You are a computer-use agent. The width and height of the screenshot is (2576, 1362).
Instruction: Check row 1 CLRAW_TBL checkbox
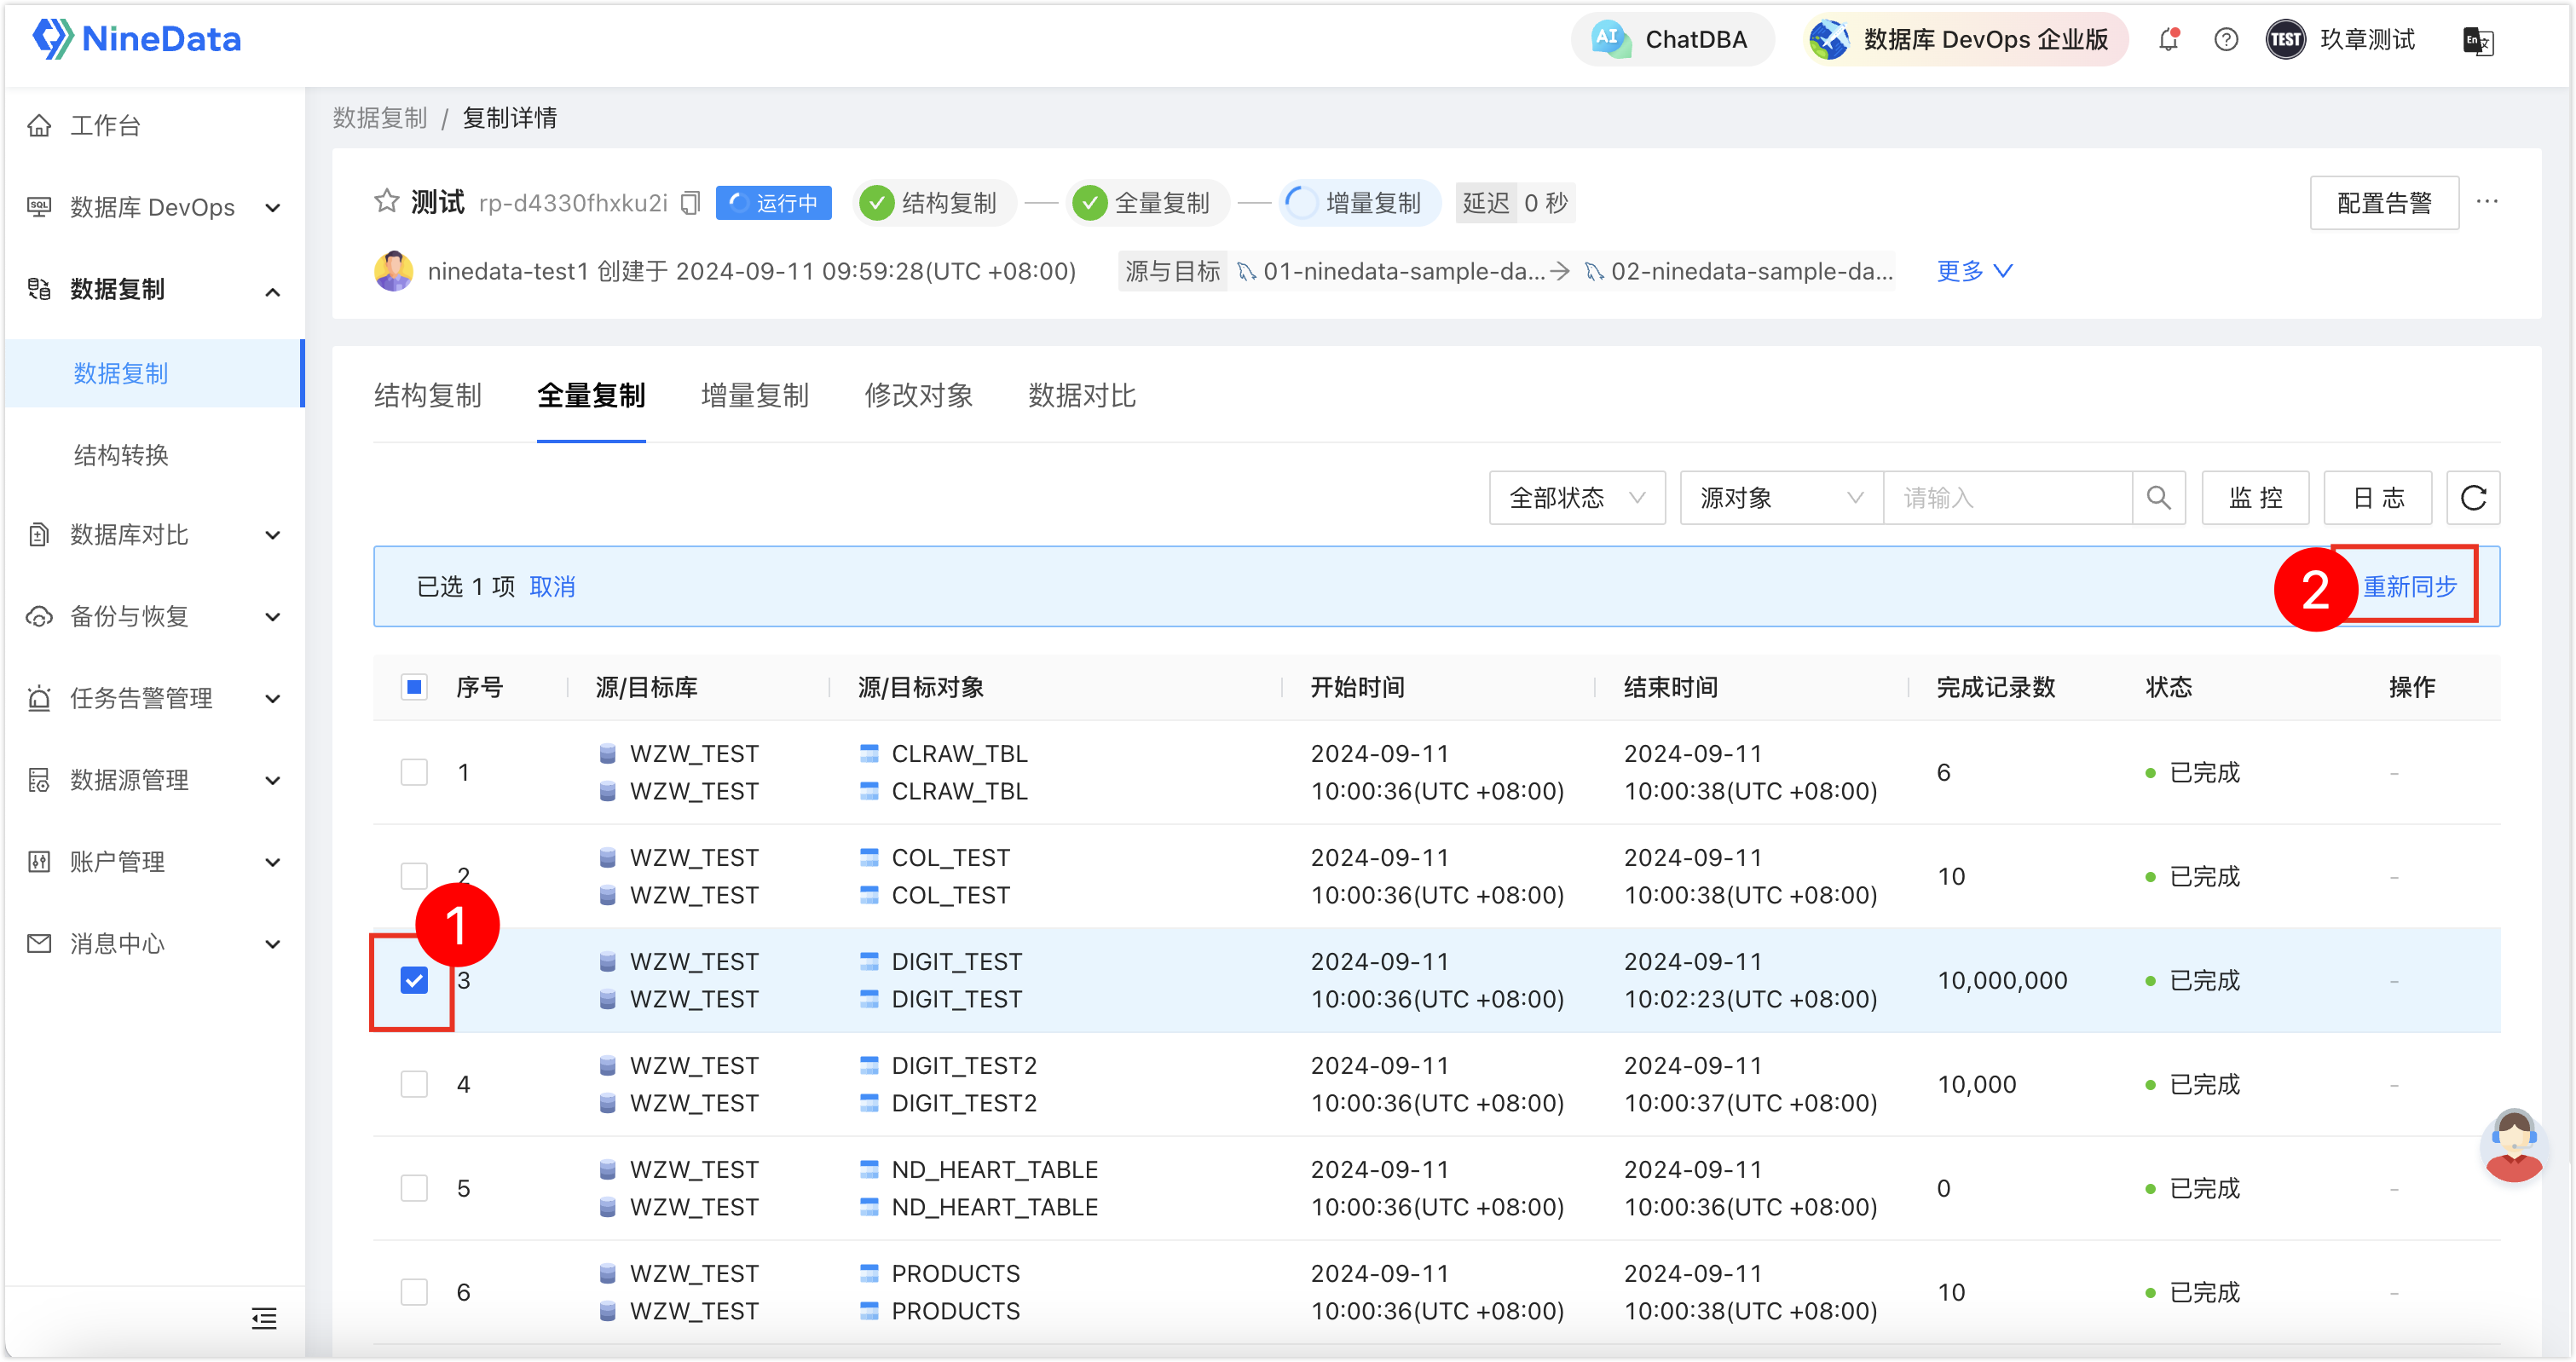[x=414, y=772]
